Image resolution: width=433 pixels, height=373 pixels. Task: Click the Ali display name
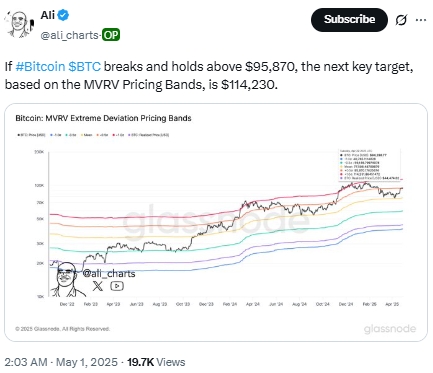point(48,15)
